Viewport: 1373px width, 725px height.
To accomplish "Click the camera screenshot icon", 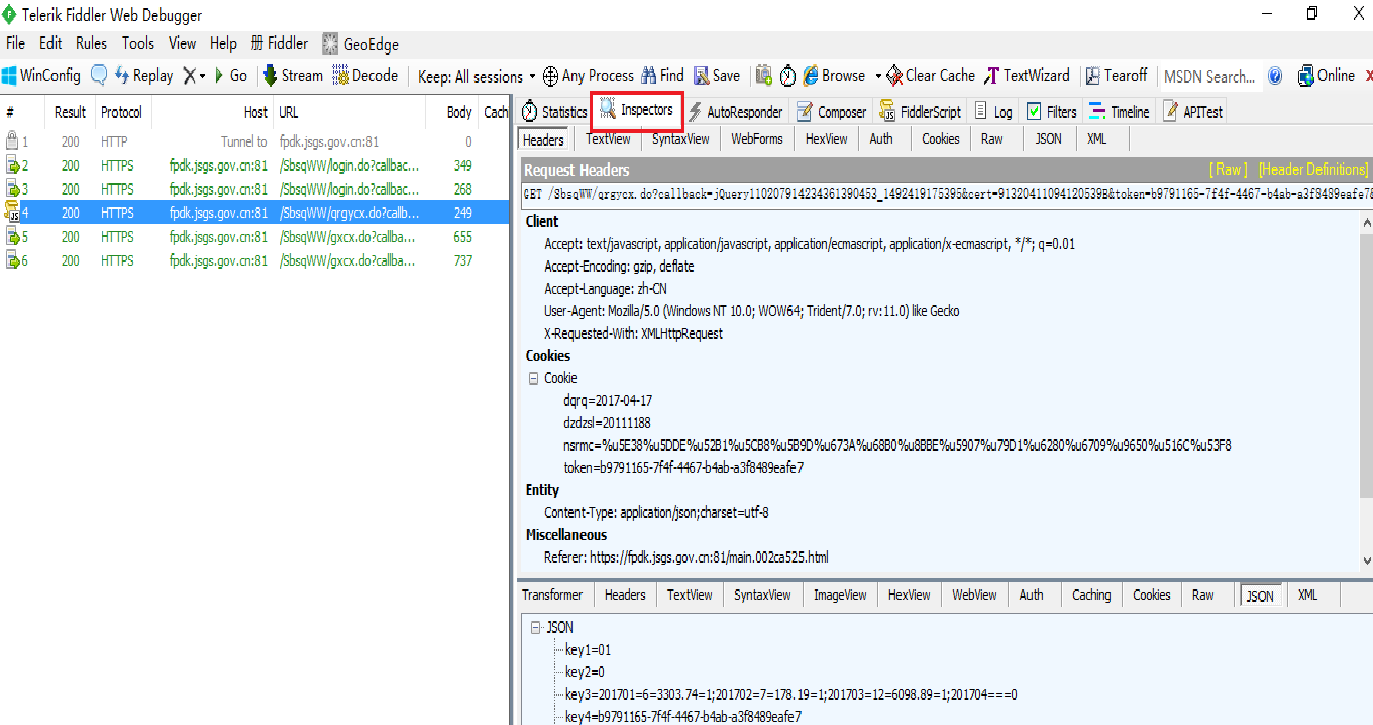I will click(x=764, y=76).
